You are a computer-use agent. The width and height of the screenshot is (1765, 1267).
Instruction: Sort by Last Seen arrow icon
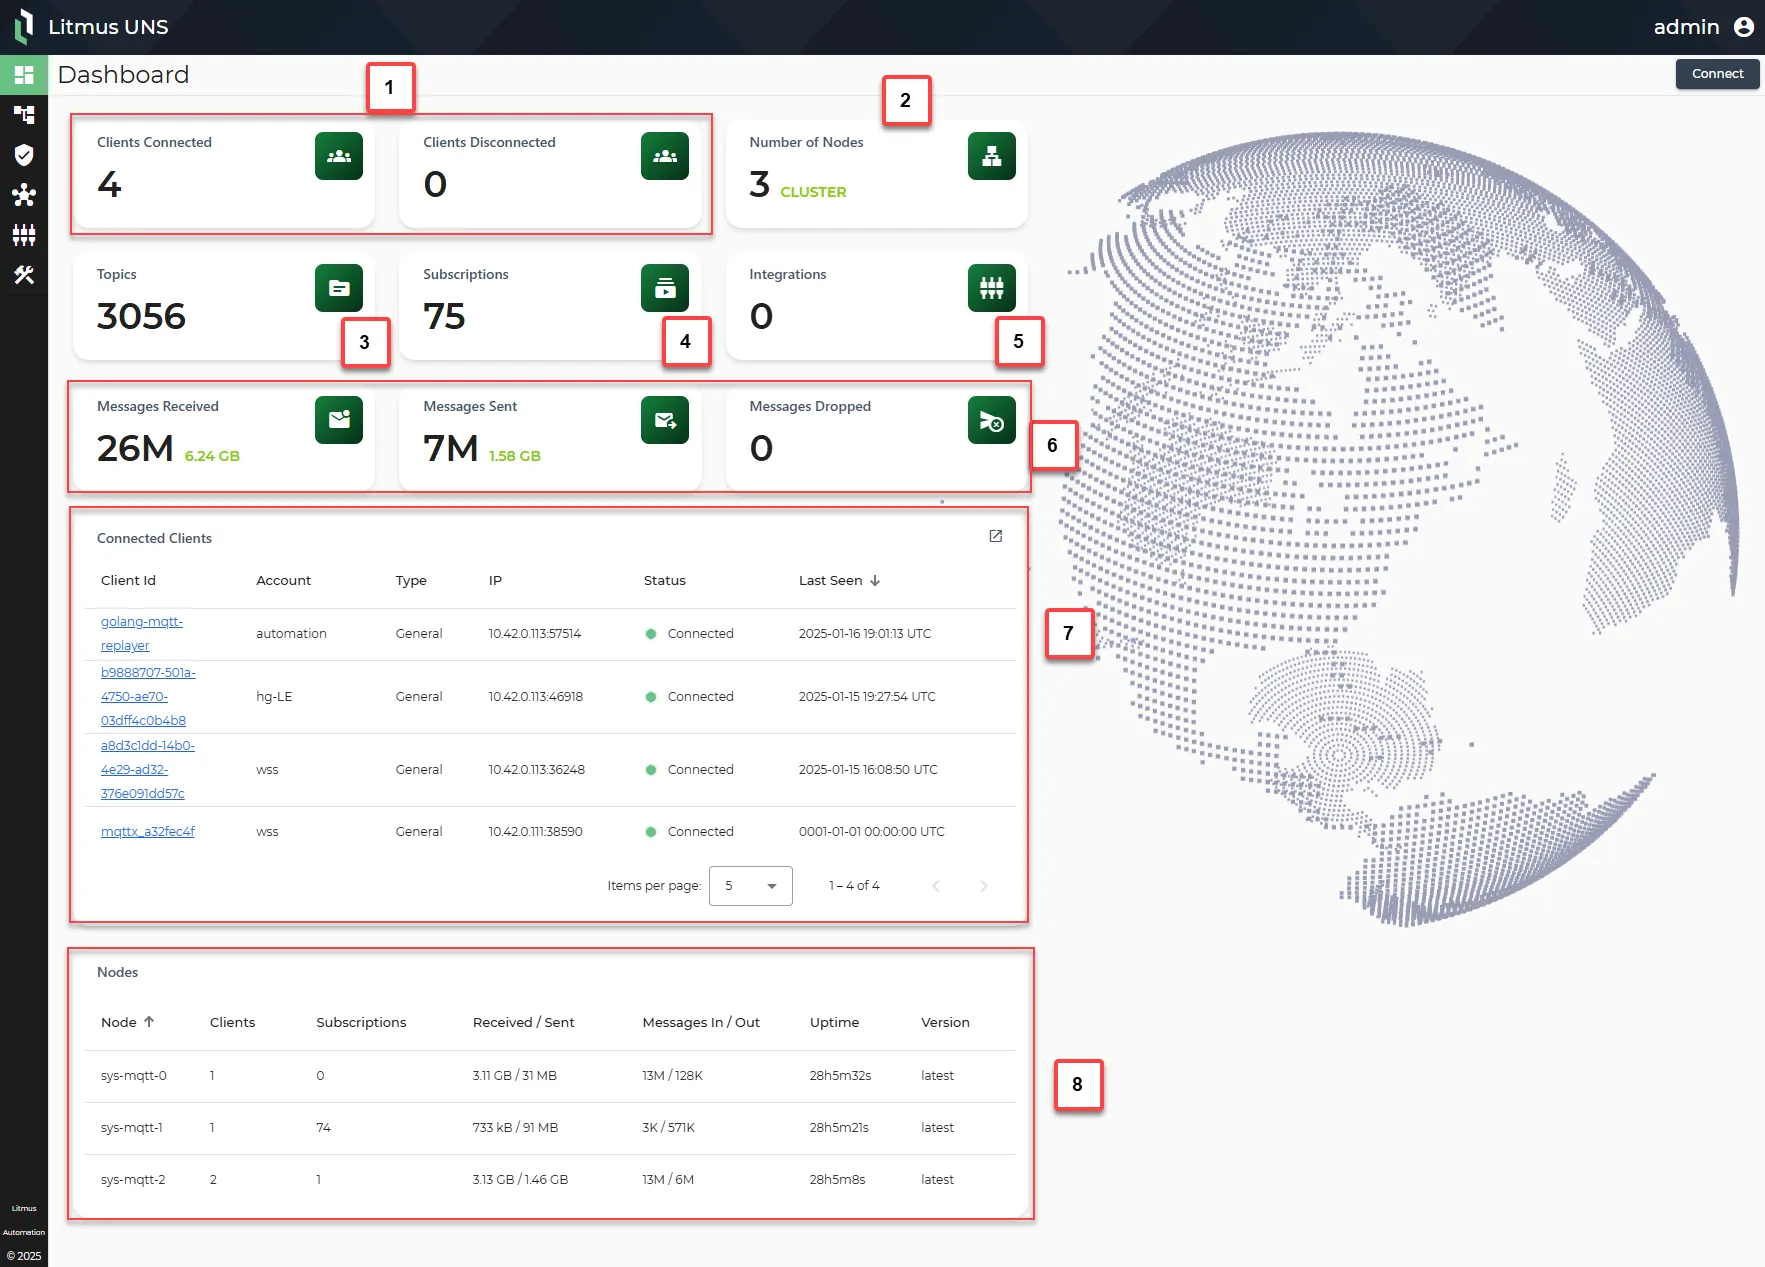(x=875, y=580)
